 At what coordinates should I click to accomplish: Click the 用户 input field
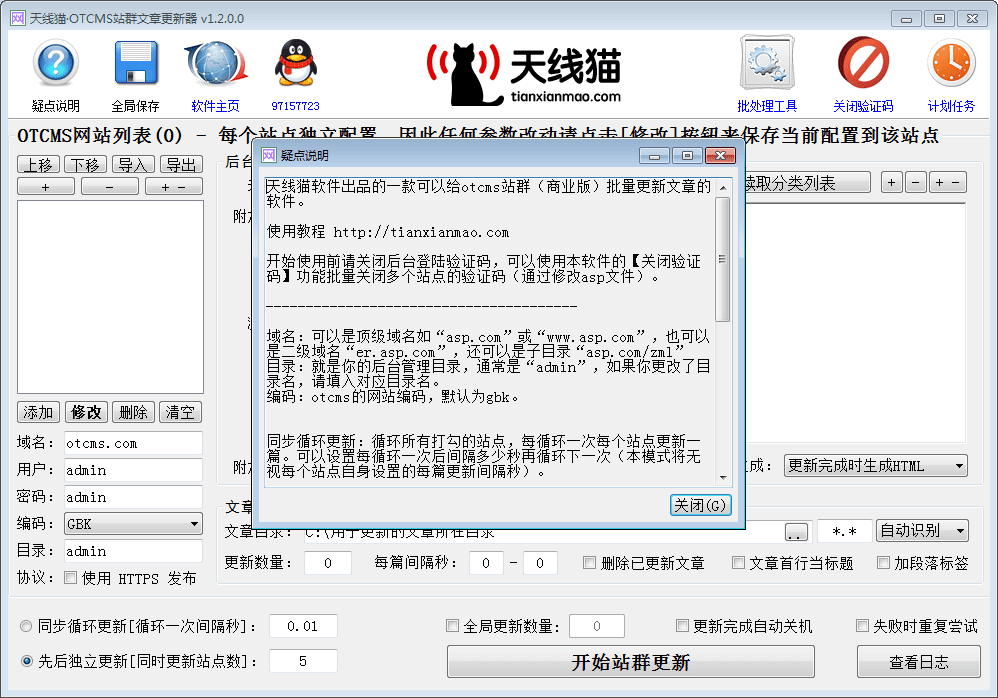pyautogui.click(x=133, y=470)
